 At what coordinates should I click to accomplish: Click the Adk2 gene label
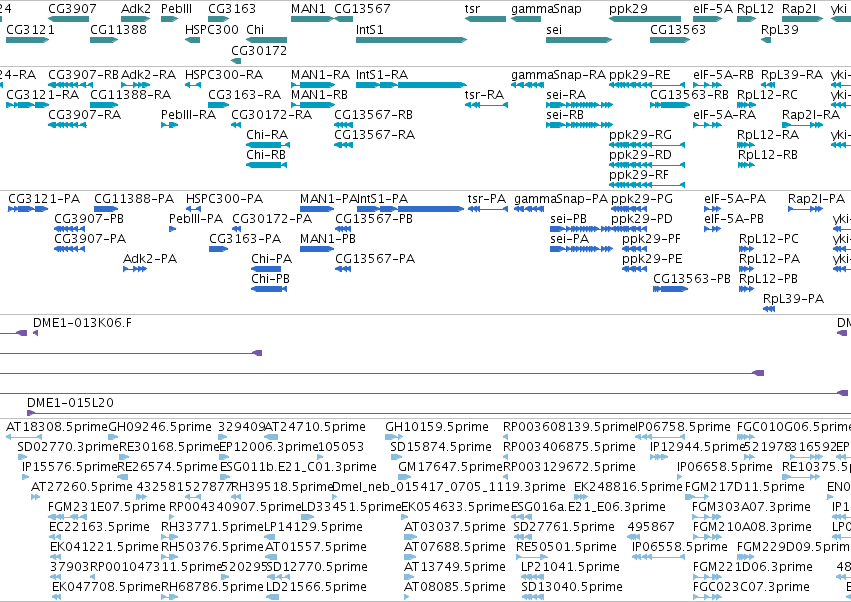pos(136,9)
